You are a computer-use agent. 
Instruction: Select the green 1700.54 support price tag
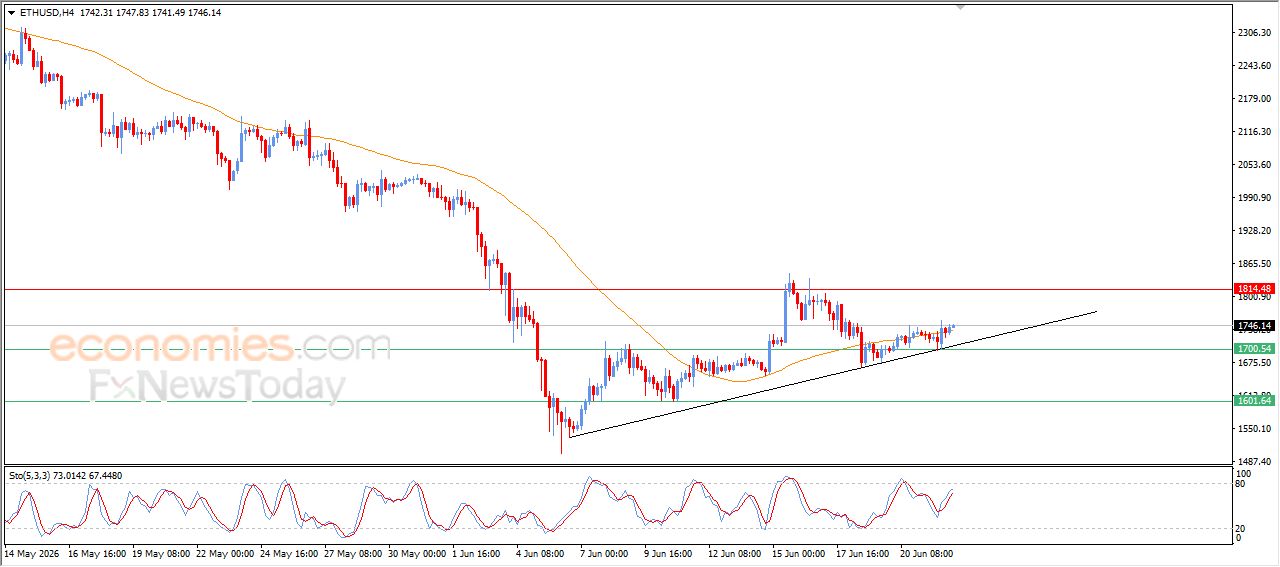pyautogui.click(x=1254, y=349)
